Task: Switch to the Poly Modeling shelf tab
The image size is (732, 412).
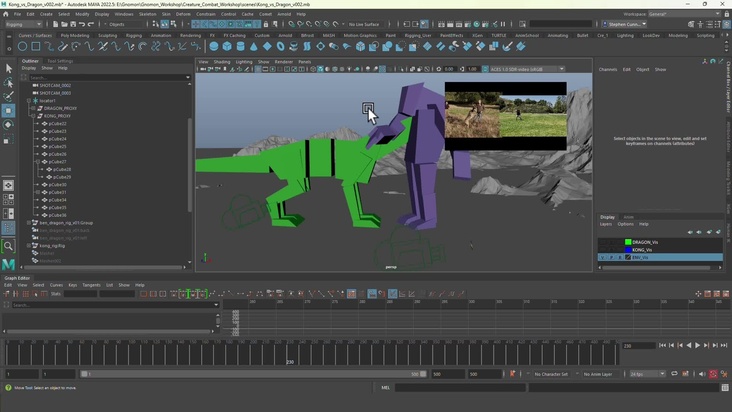Action: point(75,35)
